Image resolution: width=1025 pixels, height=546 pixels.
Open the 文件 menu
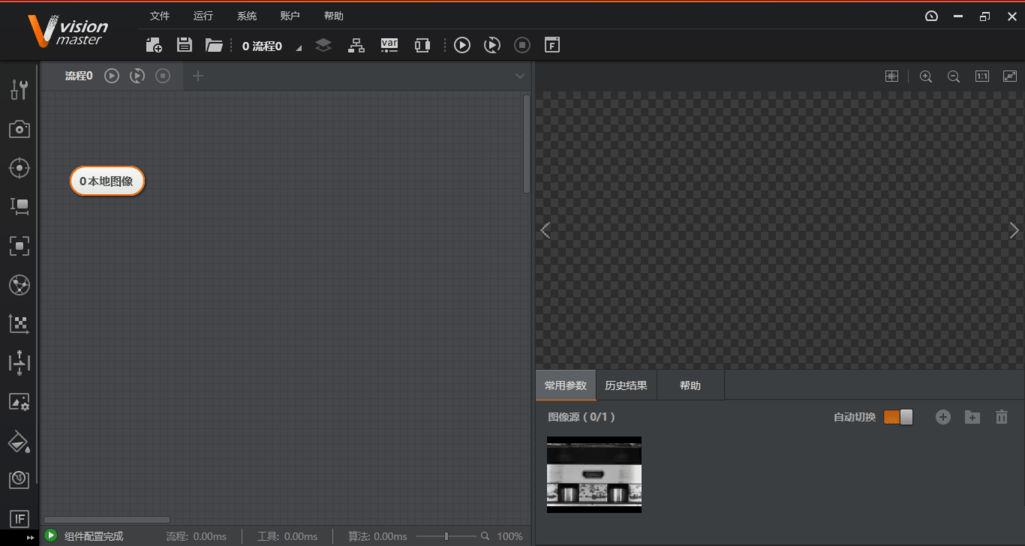tap(159, 16)
